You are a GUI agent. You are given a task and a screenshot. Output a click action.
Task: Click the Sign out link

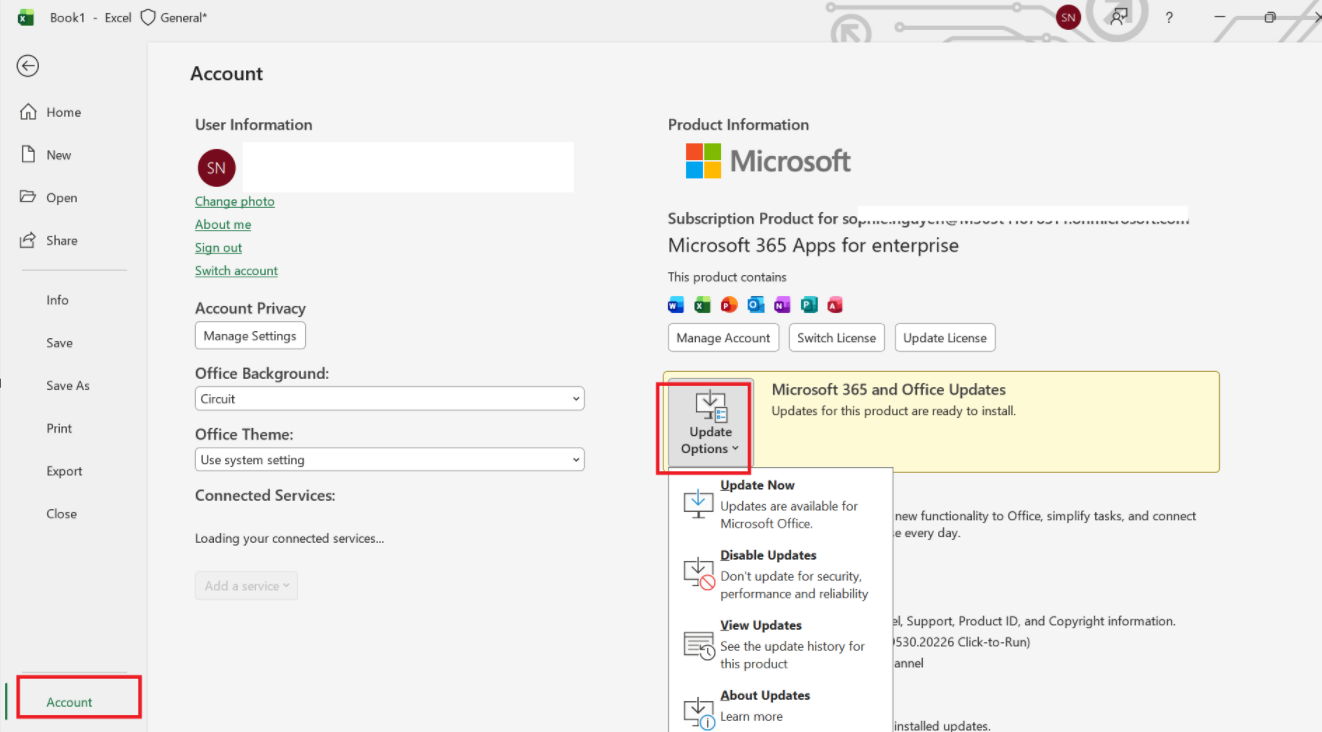(x=219, y=248)
